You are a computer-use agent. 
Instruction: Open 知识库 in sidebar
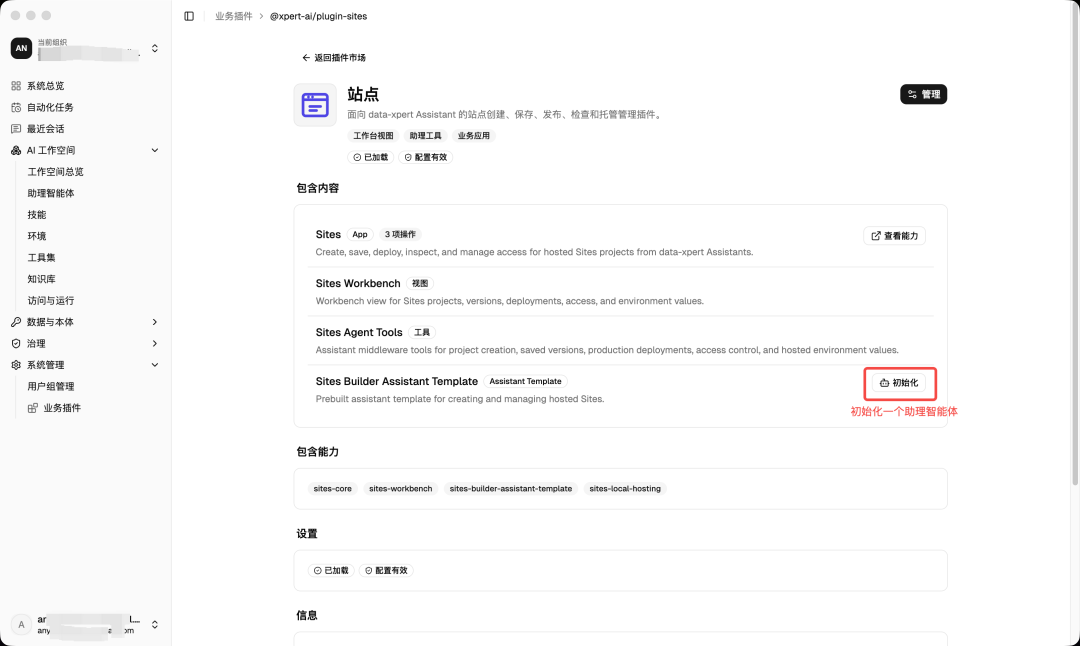[x=41, y=279]
